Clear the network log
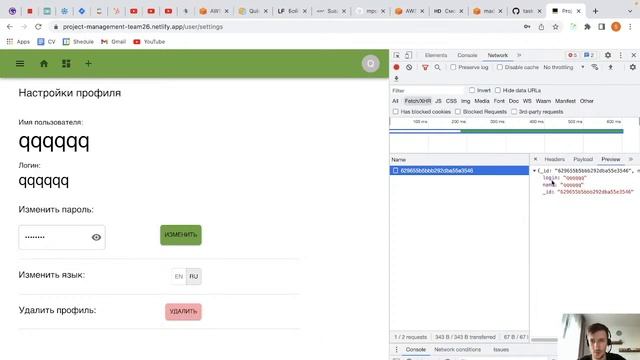Viewport: 640px width, 360px height. (x=409, y=67)
